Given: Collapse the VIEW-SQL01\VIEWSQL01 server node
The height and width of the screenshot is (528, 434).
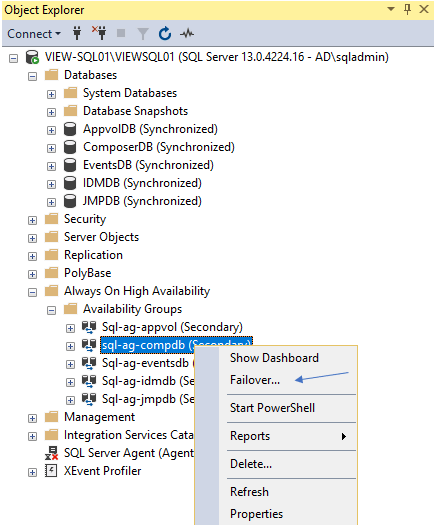Looking at the screenshot, I should 13,59.
